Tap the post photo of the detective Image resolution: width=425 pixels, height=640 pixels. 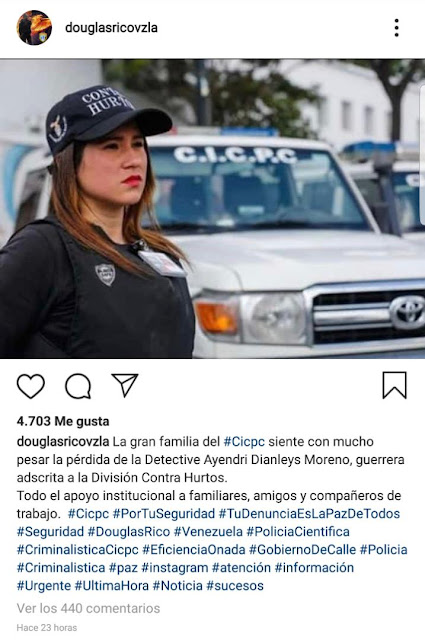pos(212,209)
